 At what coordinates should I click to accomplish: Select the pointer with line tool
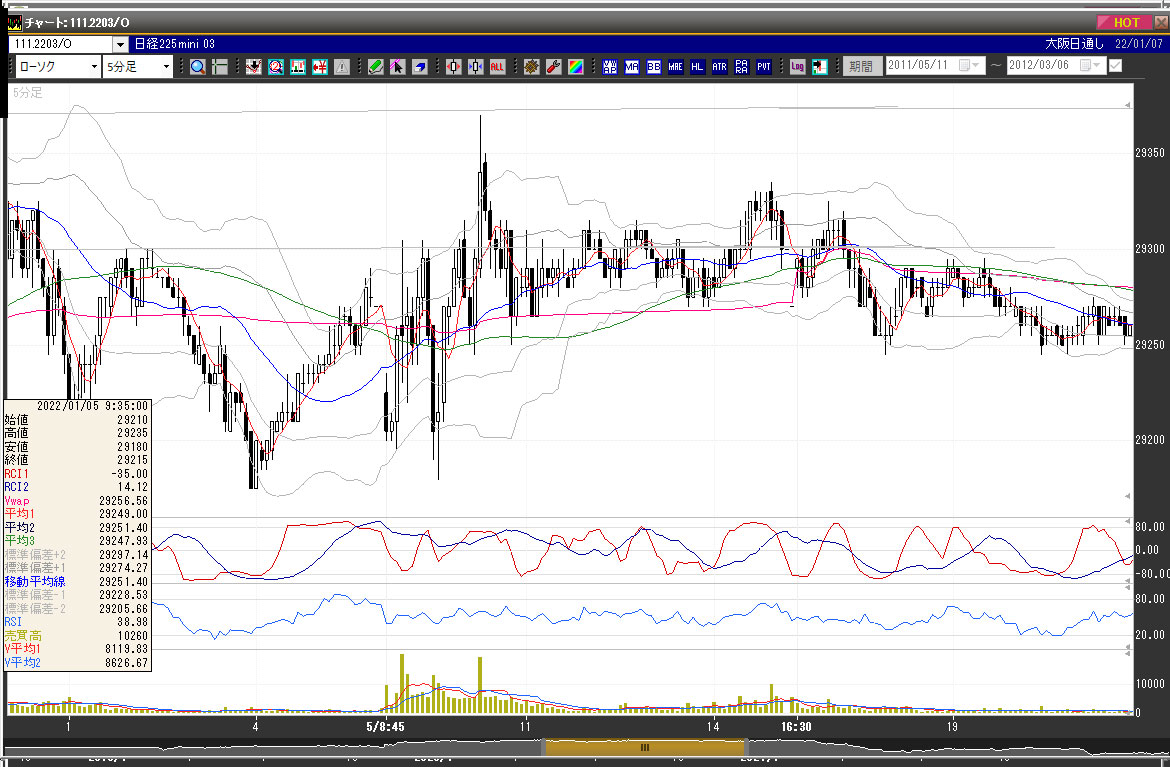(398, 67)
